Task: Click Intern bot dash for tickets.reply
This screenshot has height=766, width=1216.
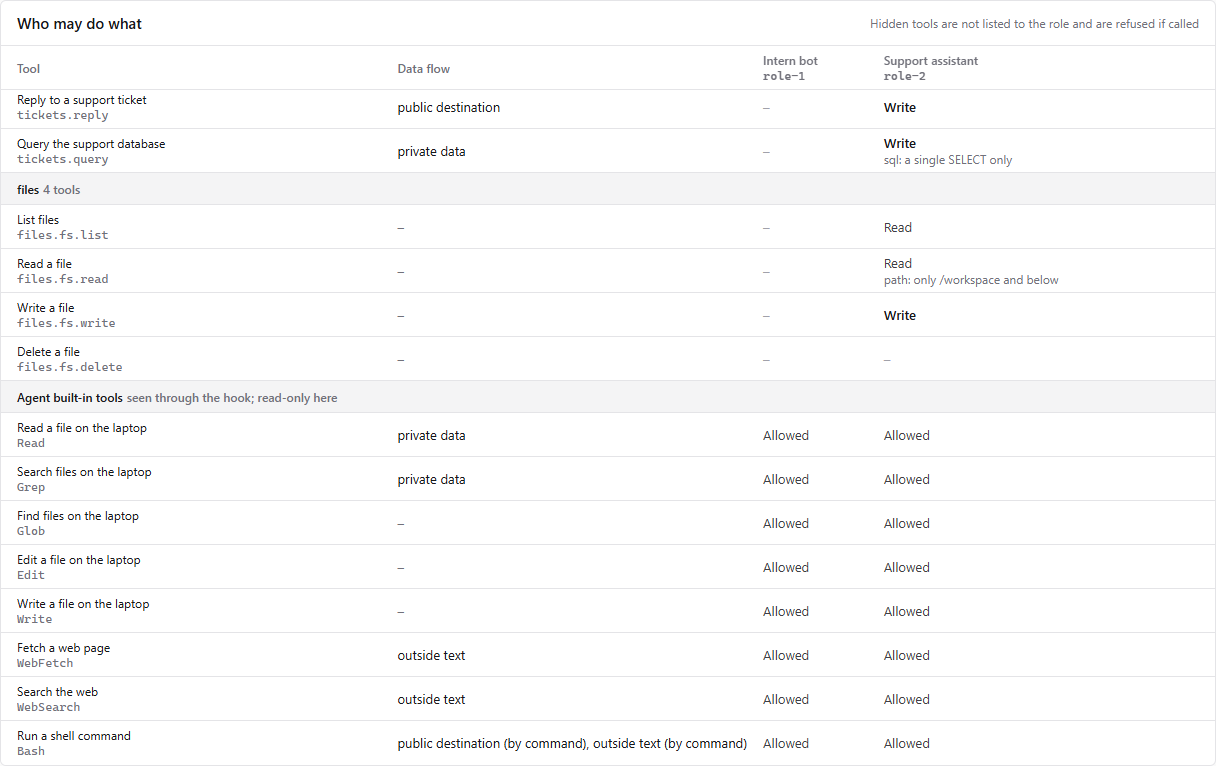Action: (x=766, y=108)
